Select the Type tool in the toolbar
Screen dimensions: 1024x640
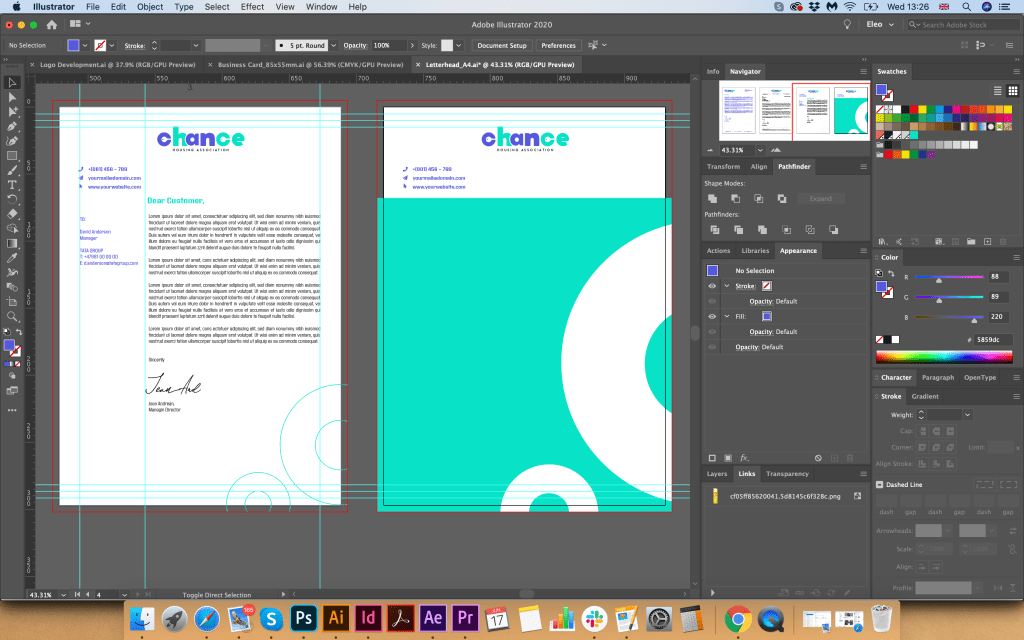(13, 185)
